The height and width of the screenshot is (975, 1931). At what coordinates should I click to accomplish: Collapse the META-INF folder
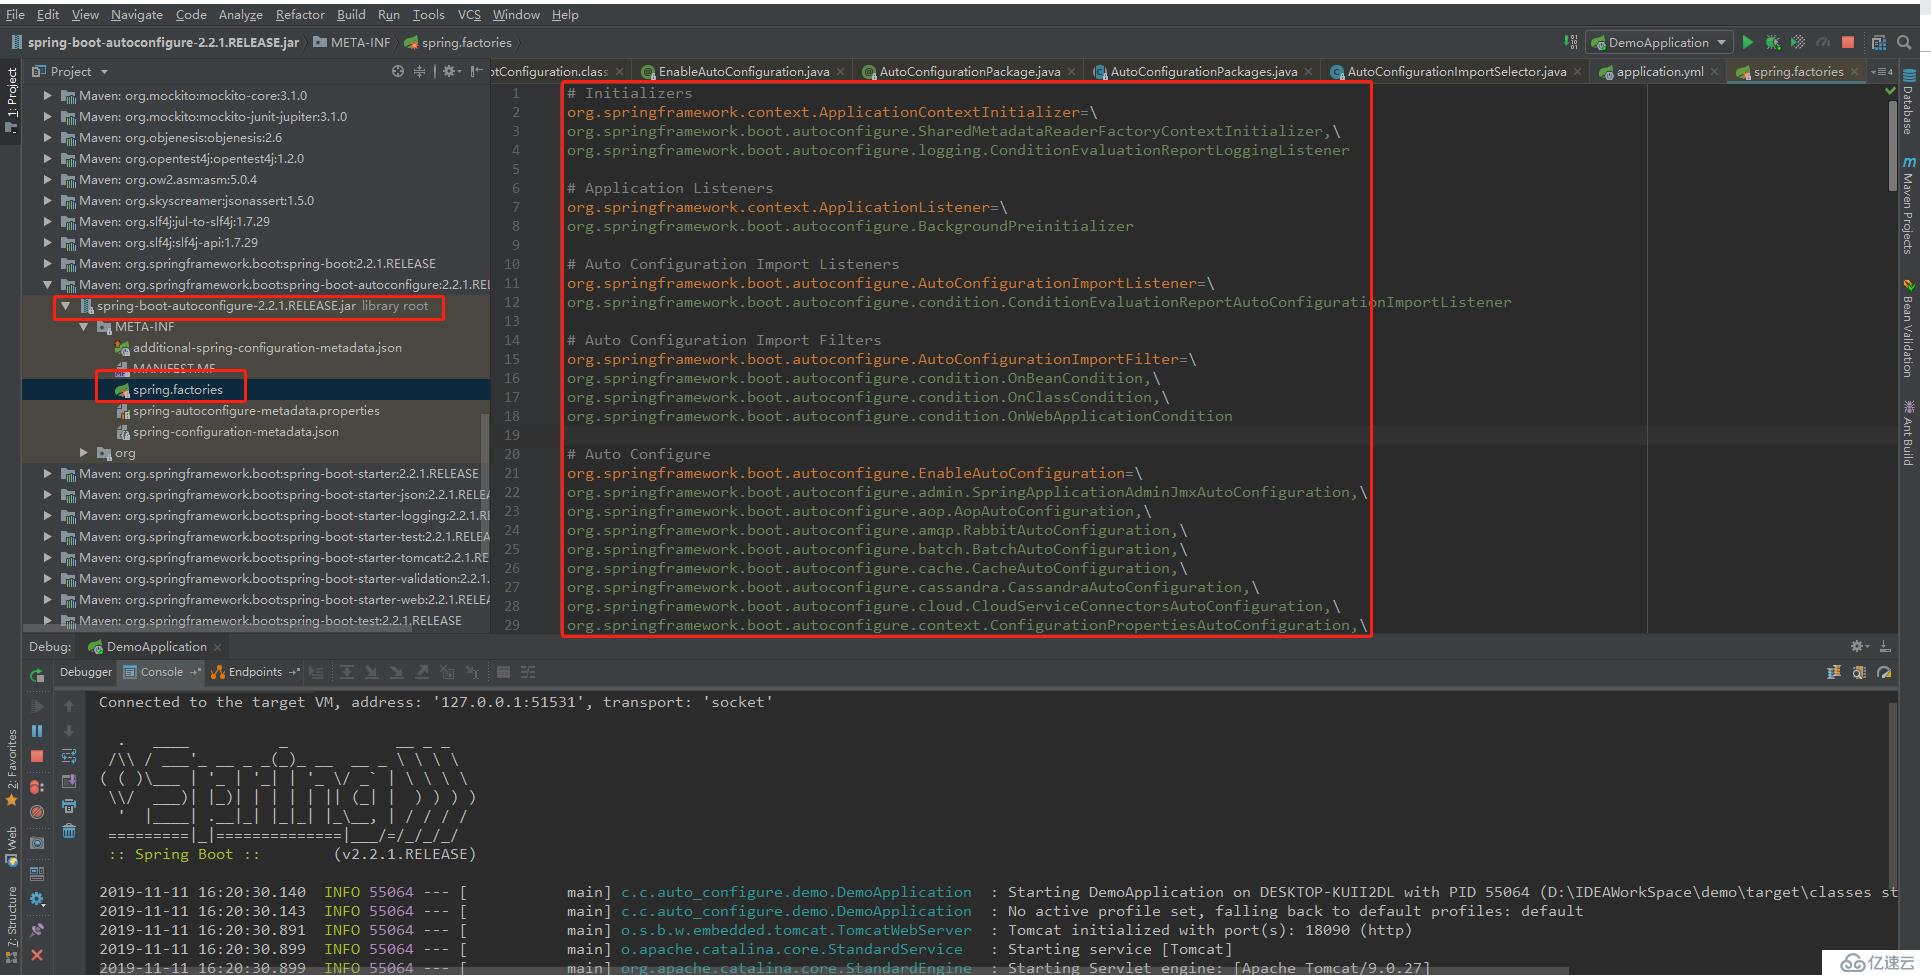point(84,327)
